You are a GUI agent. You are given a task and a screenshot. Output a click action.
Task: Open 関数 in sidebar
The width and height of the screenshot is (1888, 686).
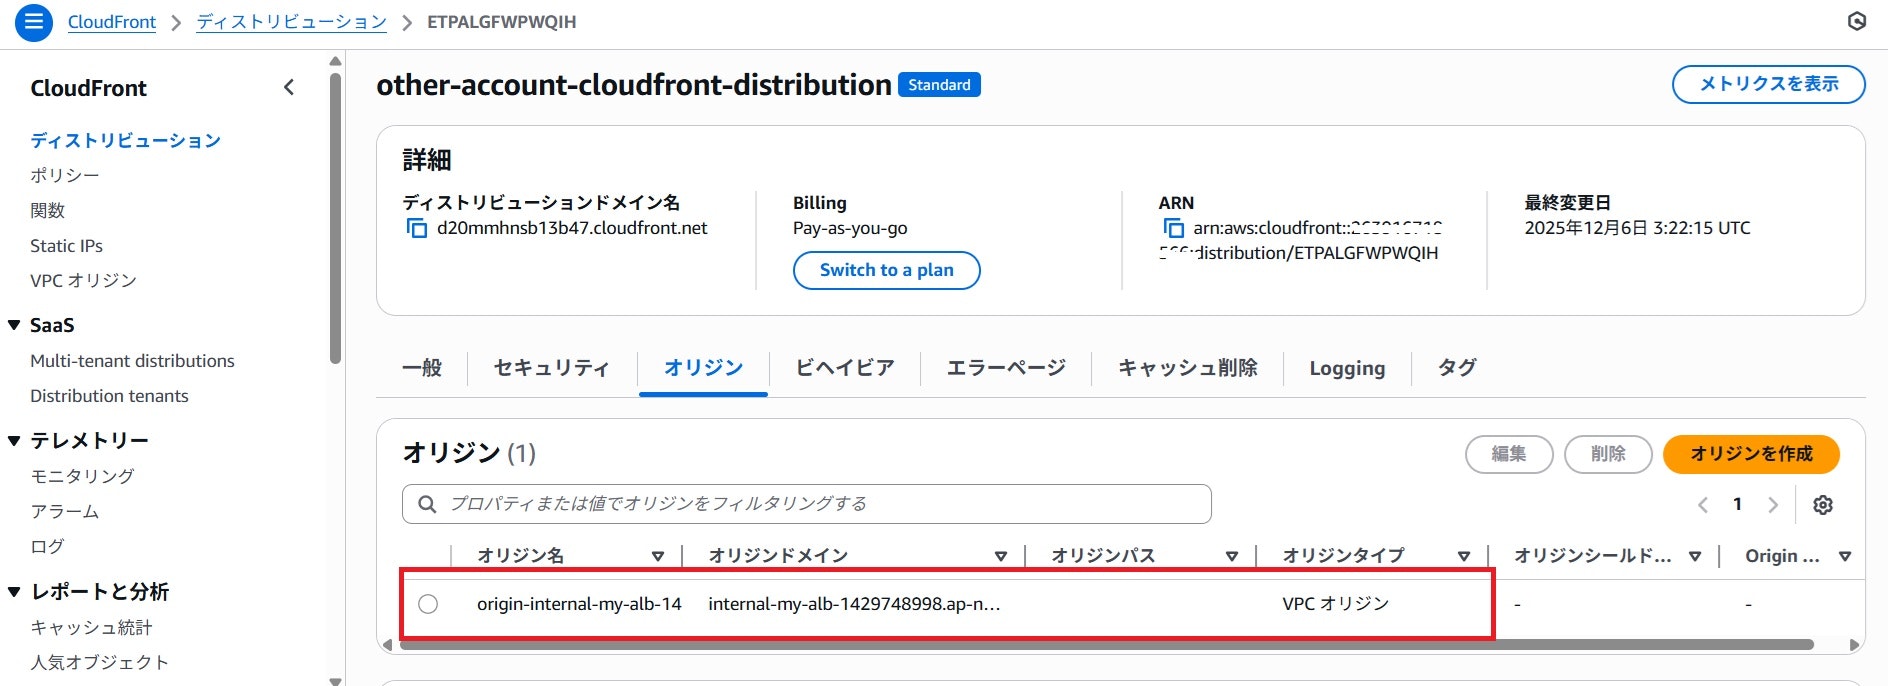point(47,211)
